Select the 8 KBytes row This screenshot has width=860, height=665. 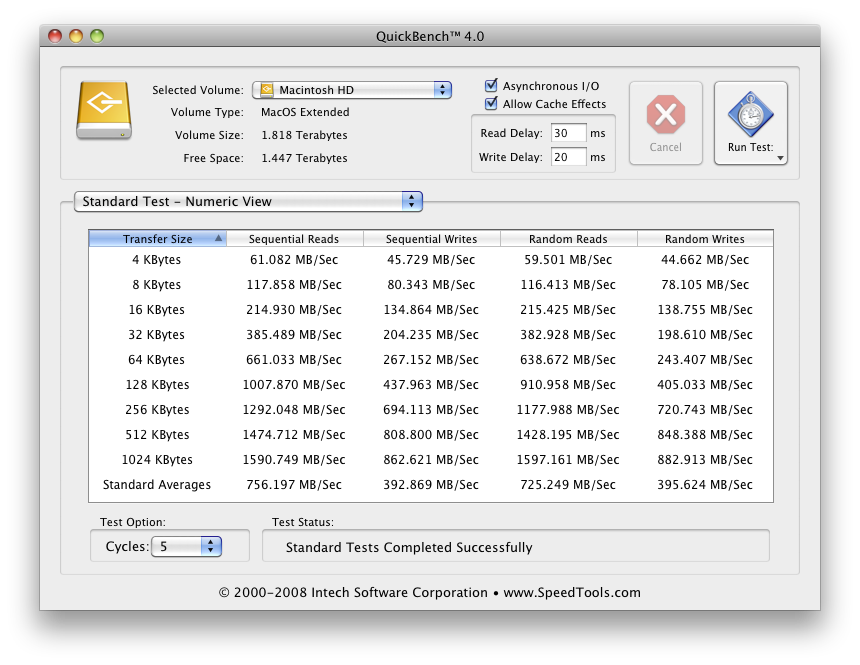point(431,285)
